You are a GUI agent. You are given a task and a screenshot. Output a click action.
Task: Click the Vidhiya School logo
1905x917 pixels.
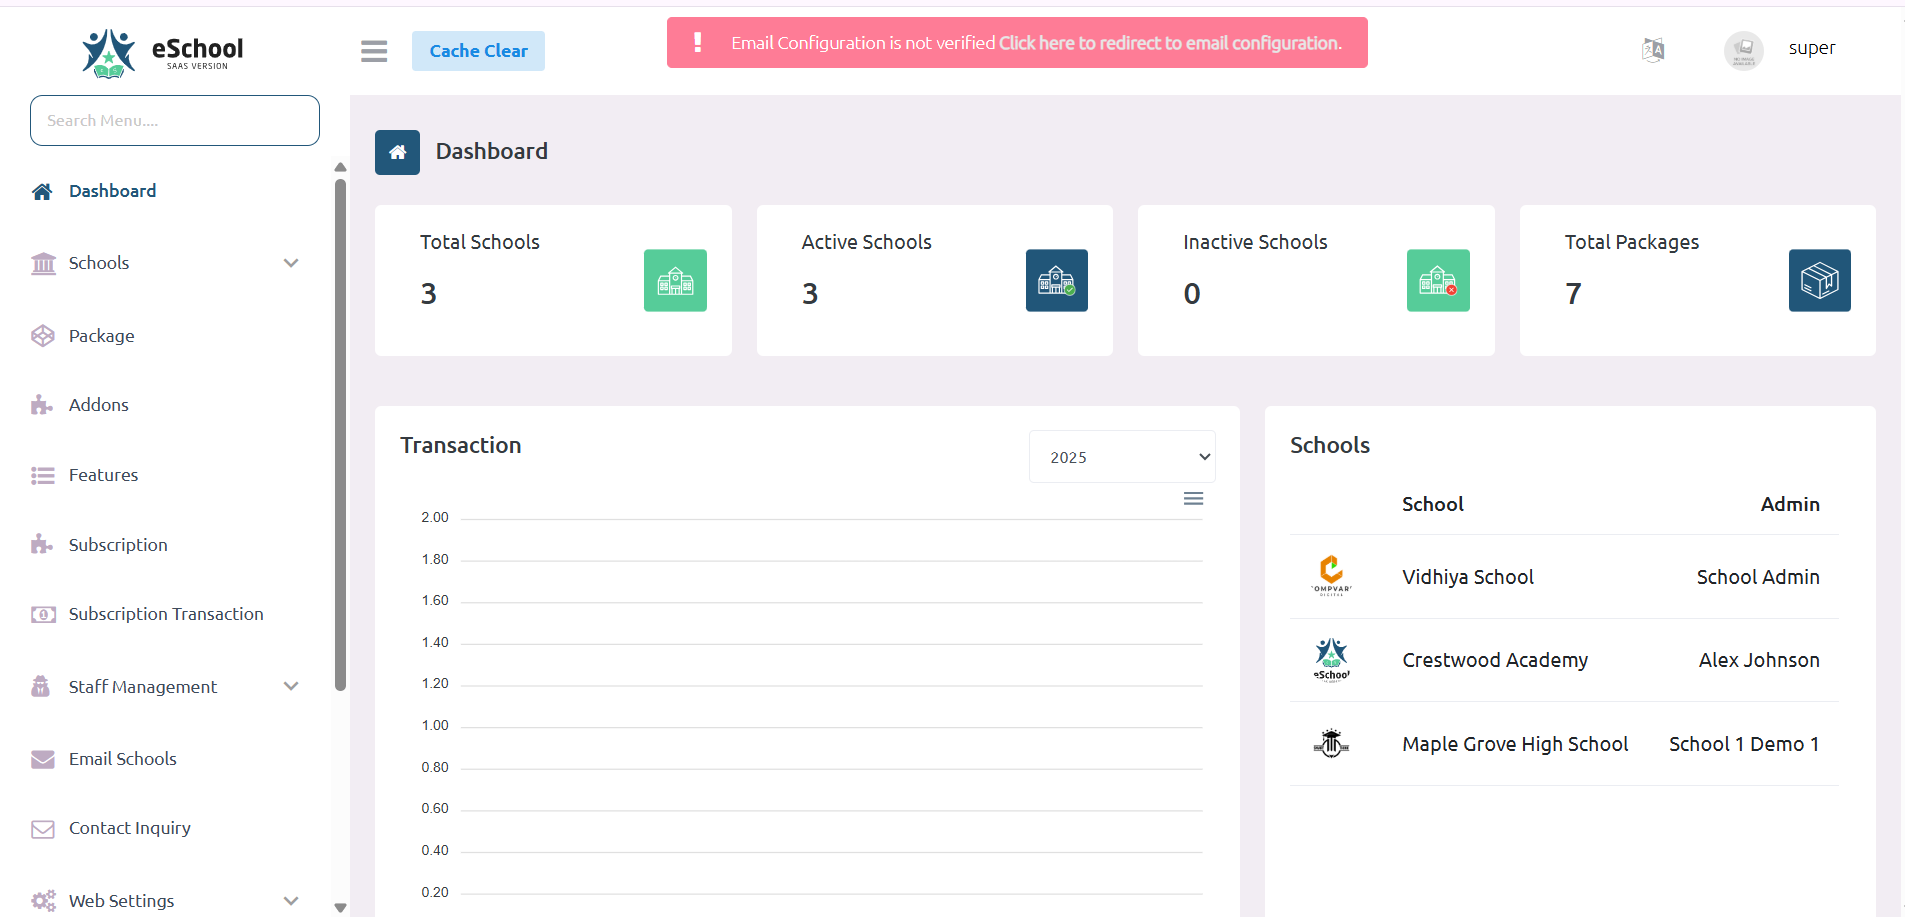1331,576
